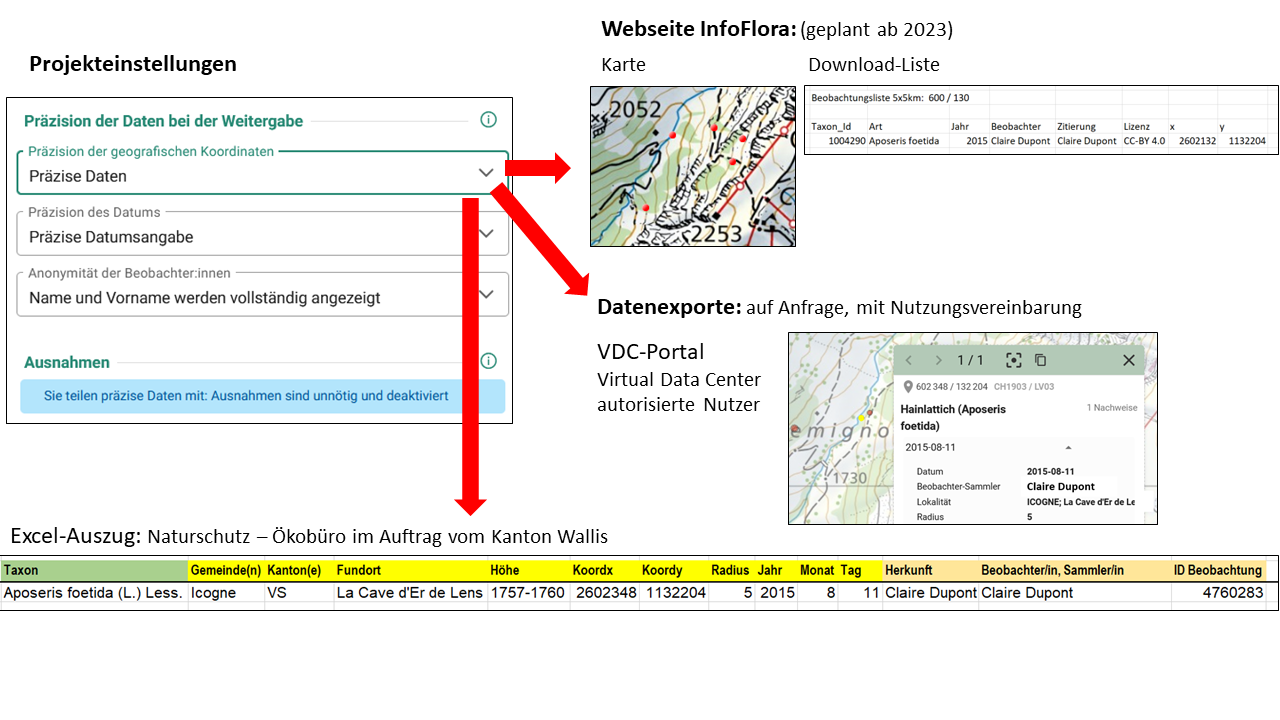Click the Lokalität value 'ICOGNE; La Cave d'Er'
The image size is (1280, 720).
tap(1081, 502)
